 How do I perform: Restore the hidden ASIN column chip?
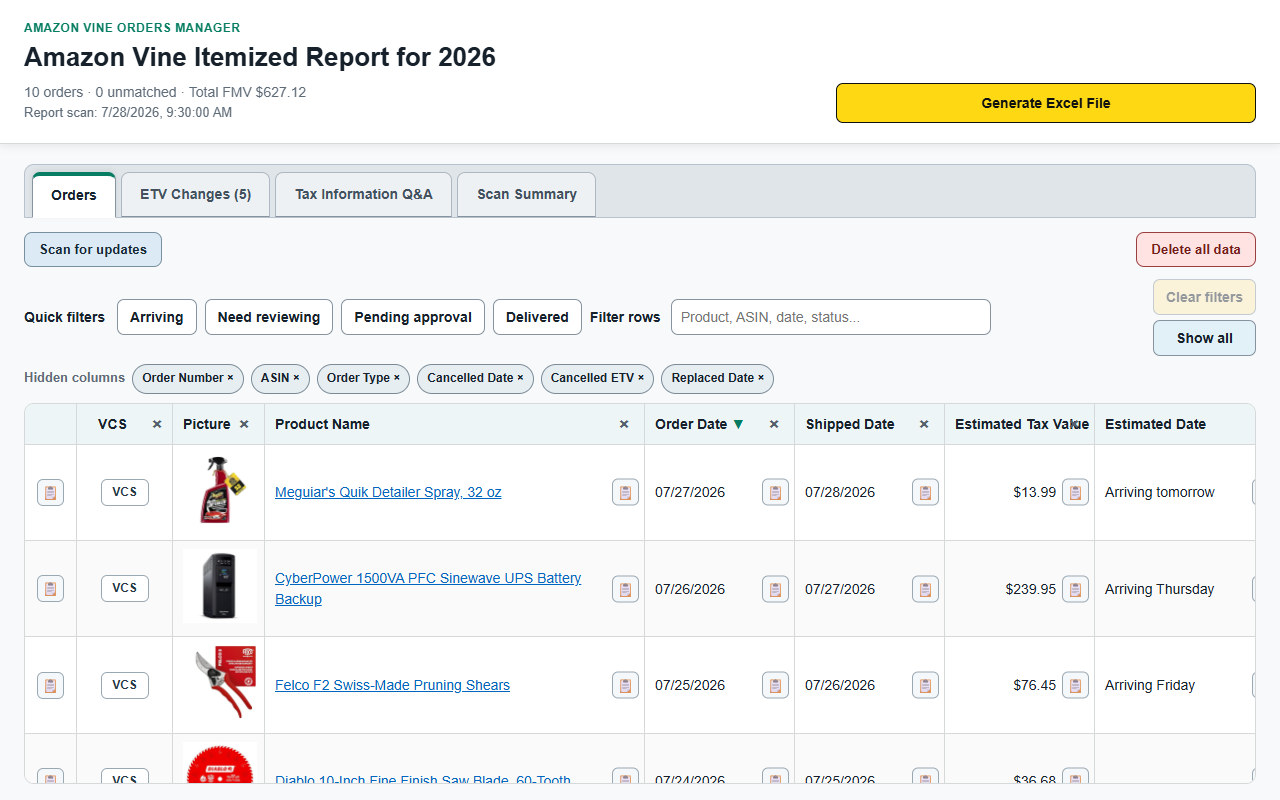pyautogui.click(x=280, y=378)
